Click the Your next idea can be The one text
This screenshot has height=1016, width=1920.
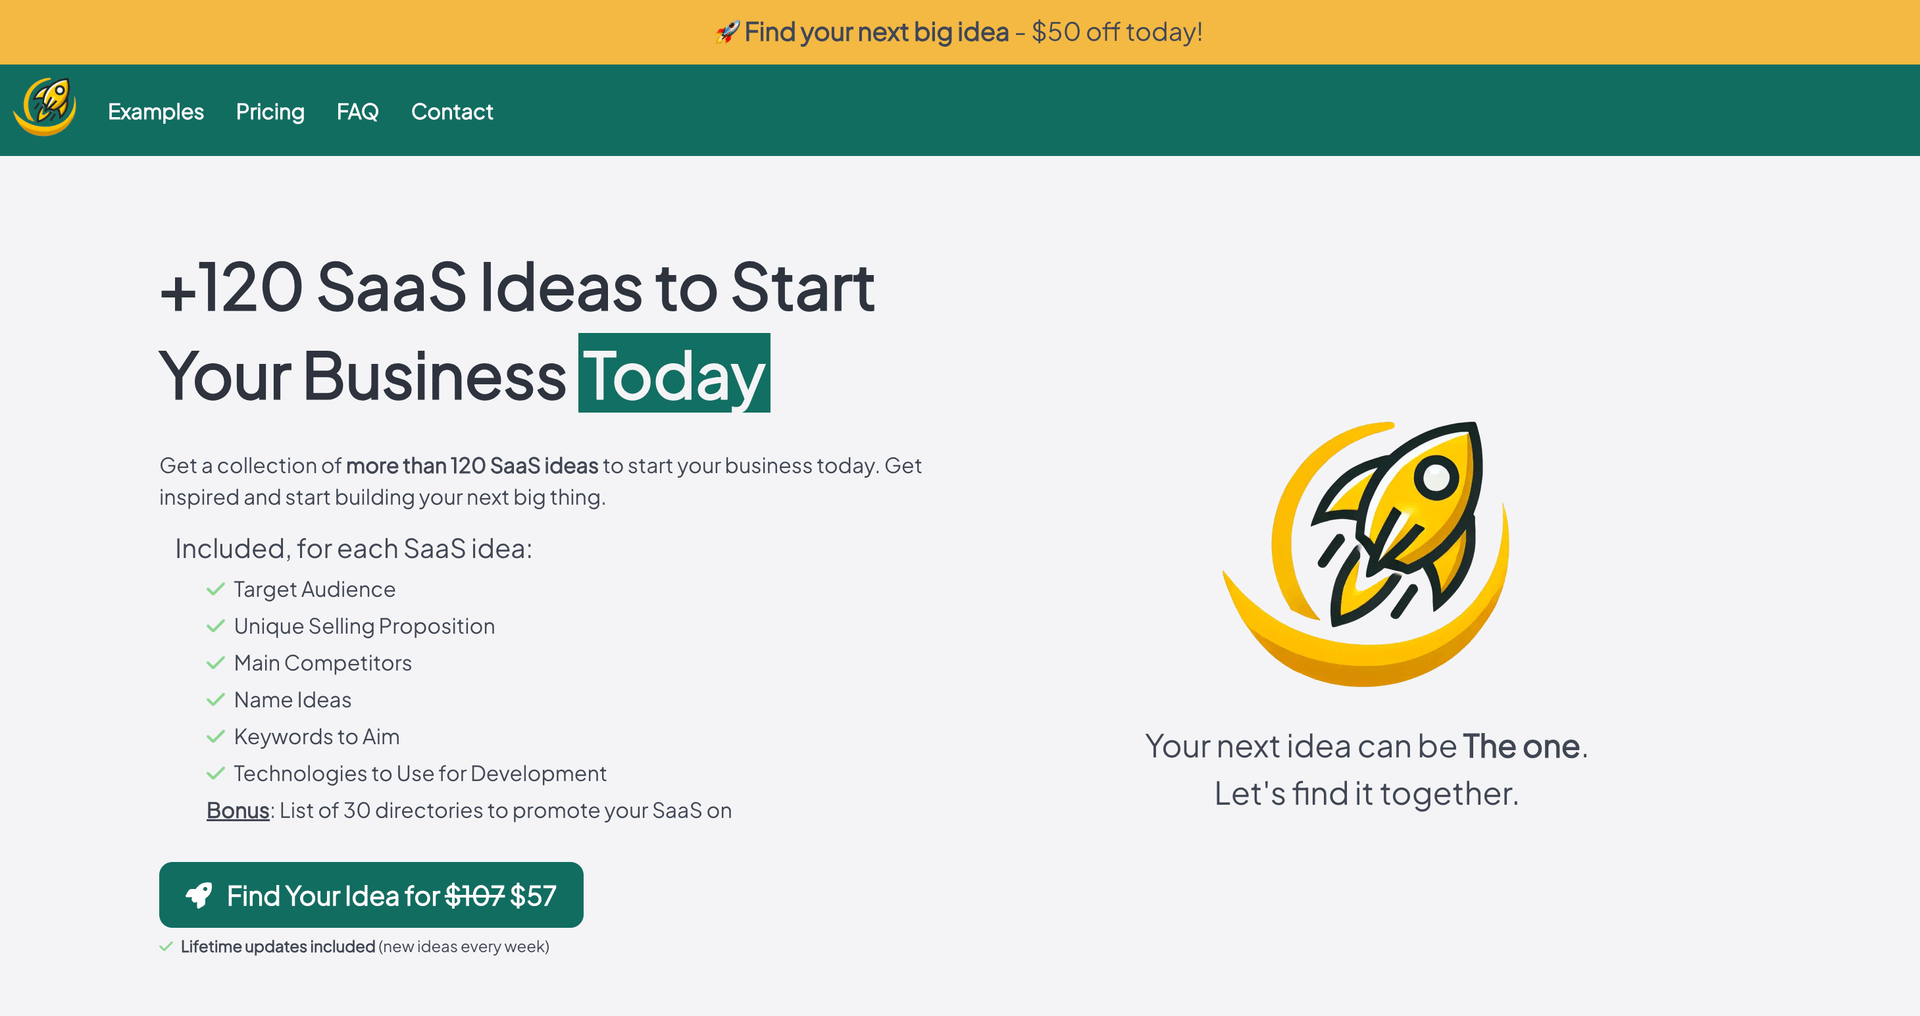click(1366, 747)
